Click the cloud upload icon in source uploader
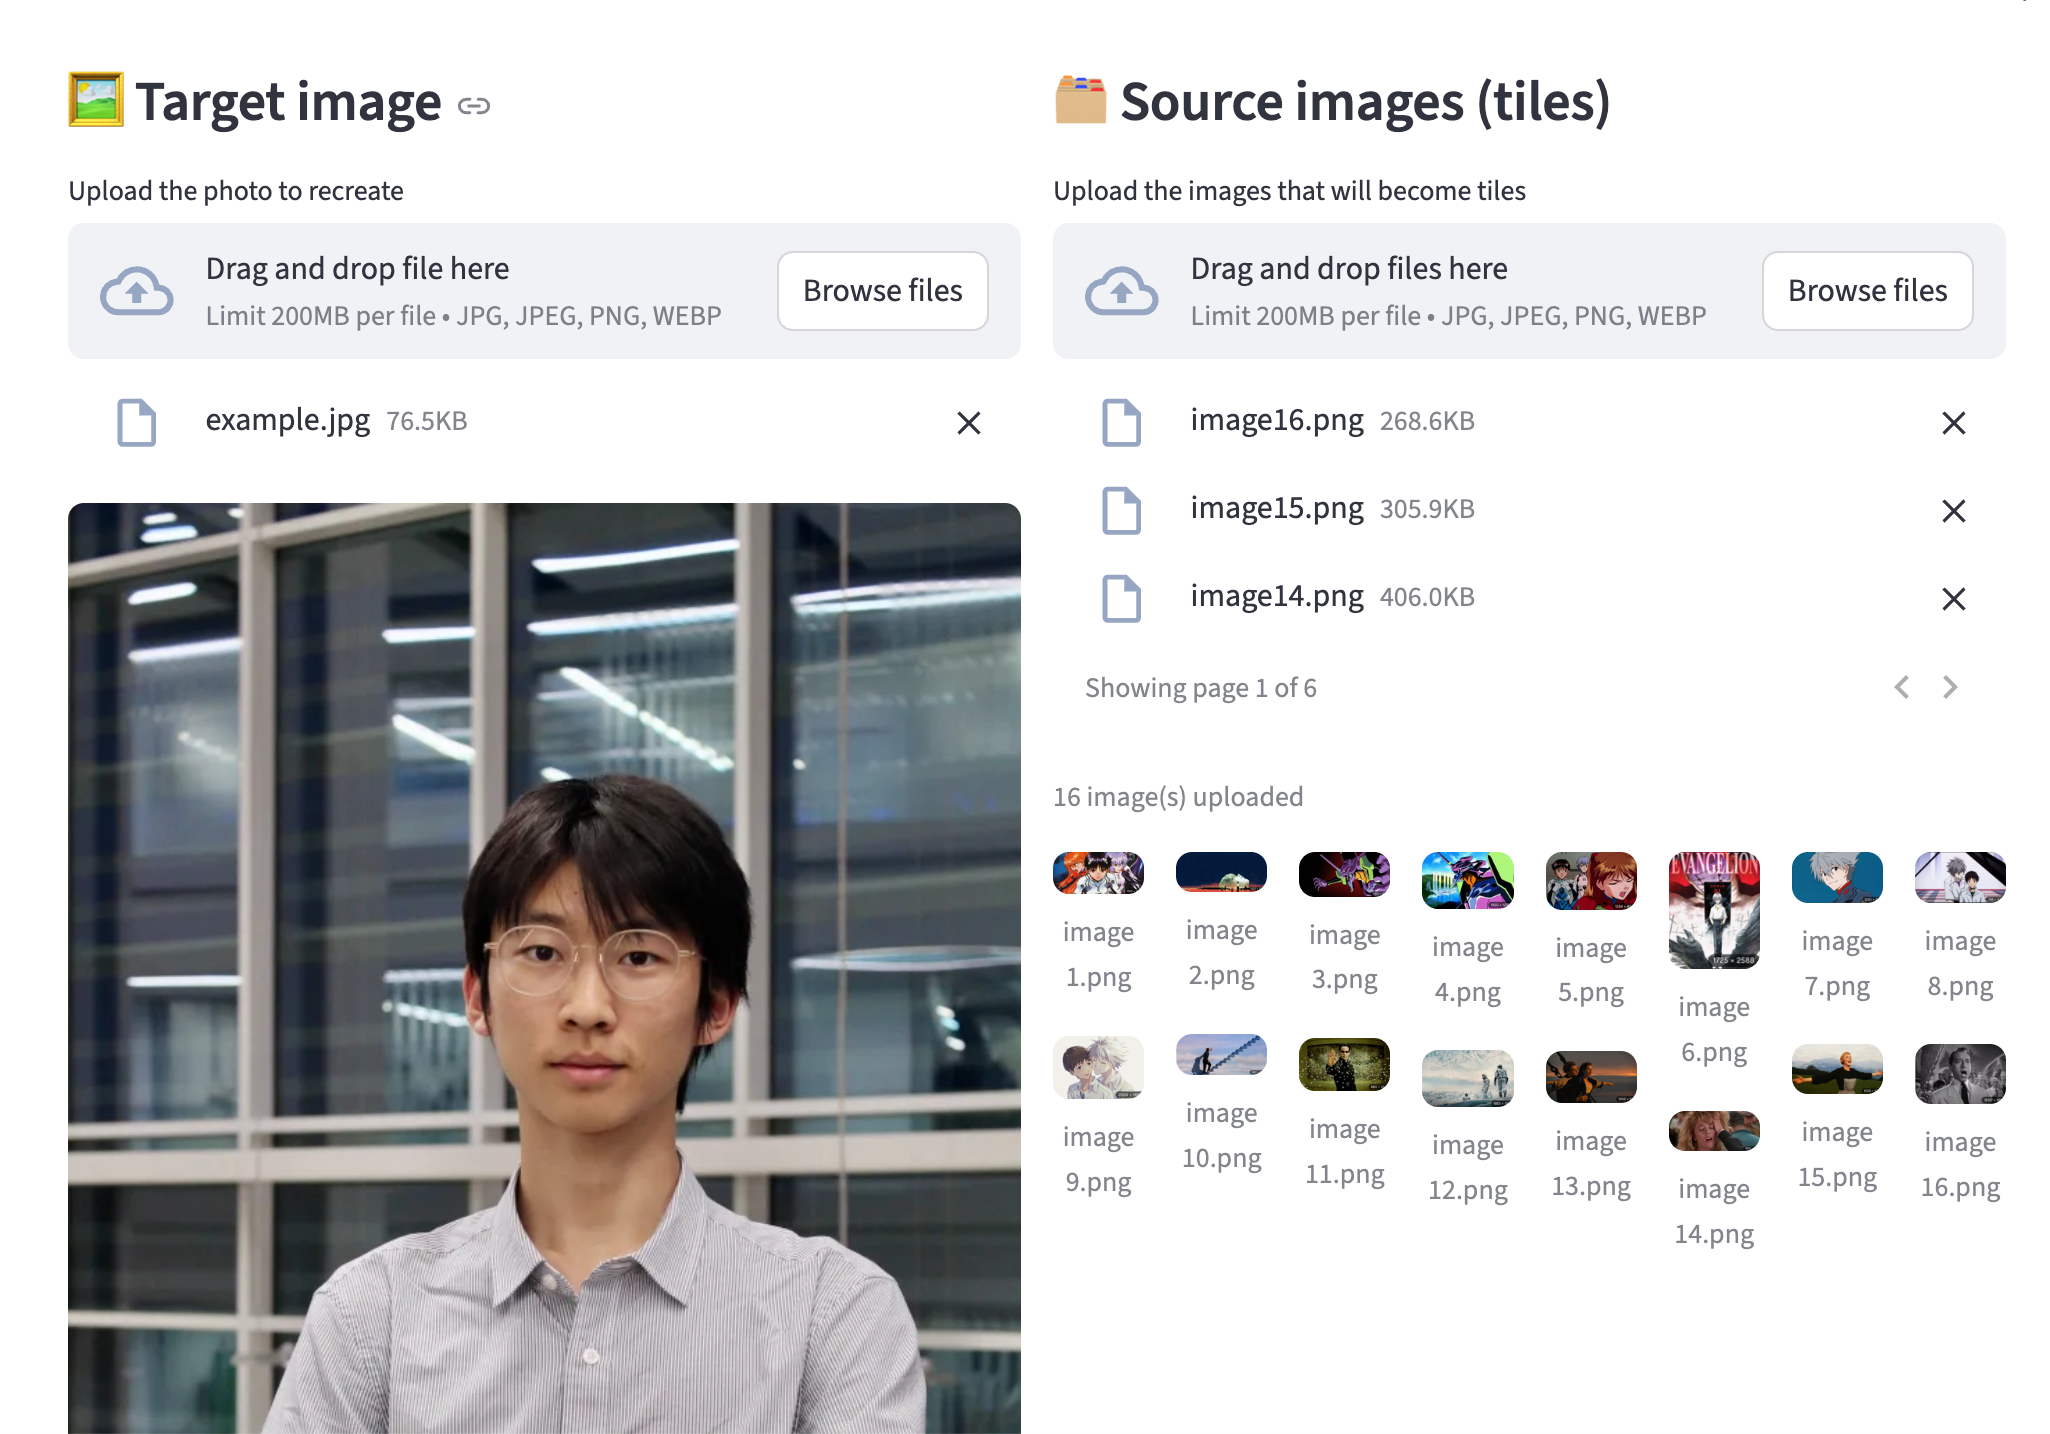The width and height of the screenshot is (2050, 1434). pos(1121,291)
